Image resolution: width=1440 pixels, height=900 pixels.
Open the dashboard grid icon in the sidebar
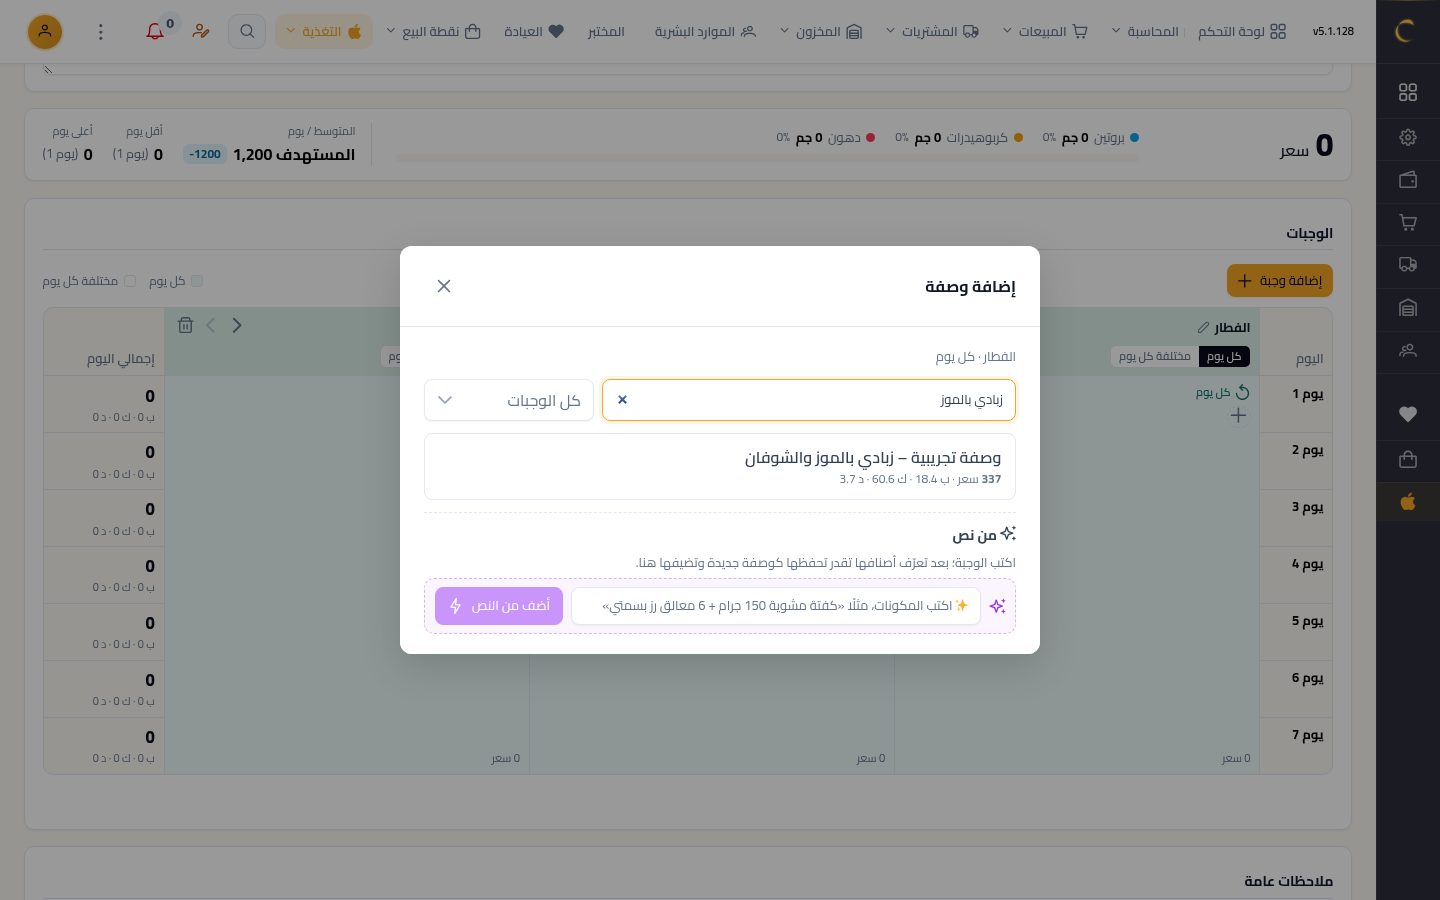coord(1408,92)
